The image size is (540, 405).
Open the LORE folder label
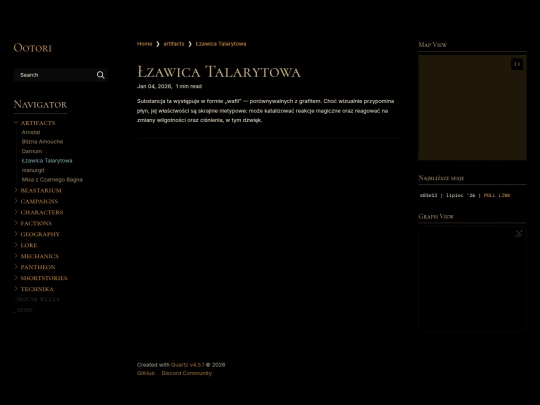click(x=29, y=245)
